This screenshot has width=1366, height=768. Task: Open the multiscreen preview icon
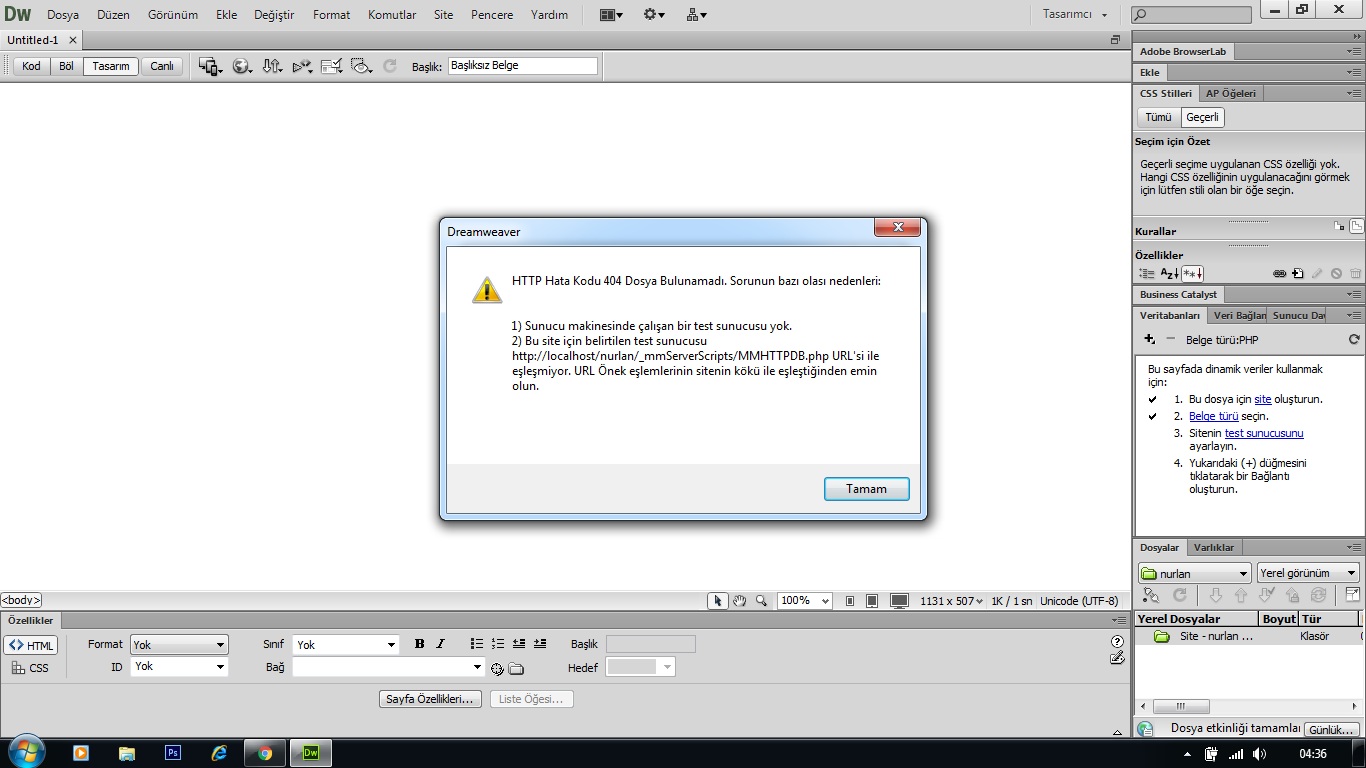click(x=209, y=66)
